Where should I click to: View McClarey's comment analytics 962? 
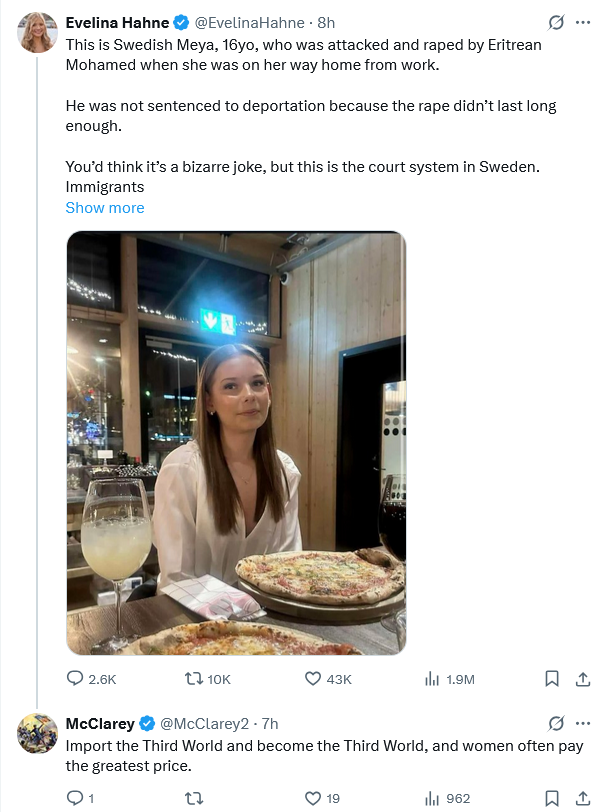[433, 798]
